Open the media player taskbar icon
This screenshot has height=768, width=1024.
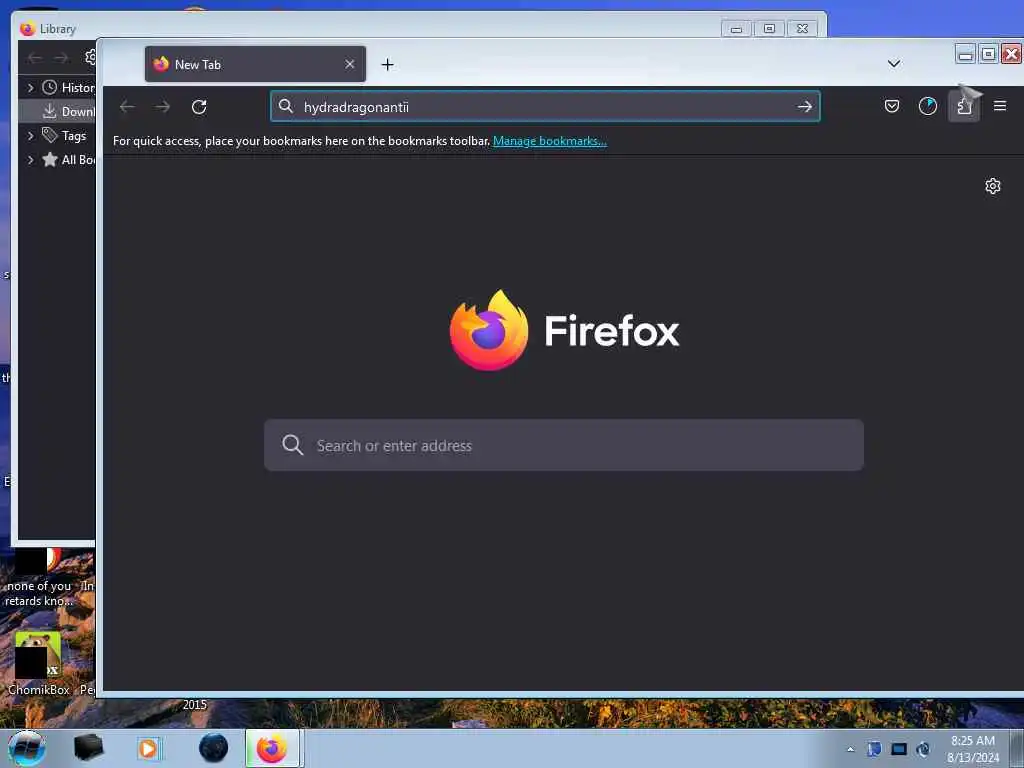click(x=148, y=748)
